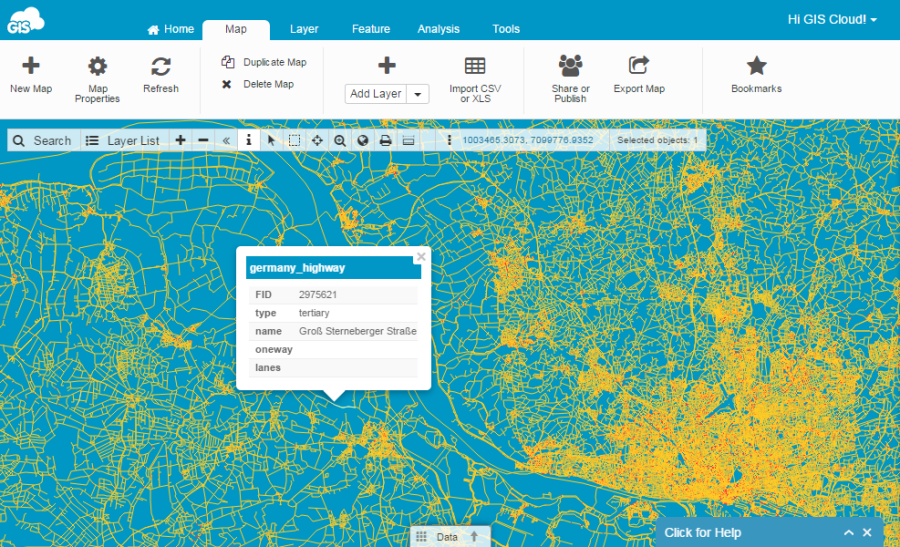Click the GIS Cloud logo

click(x=25, y=21)
